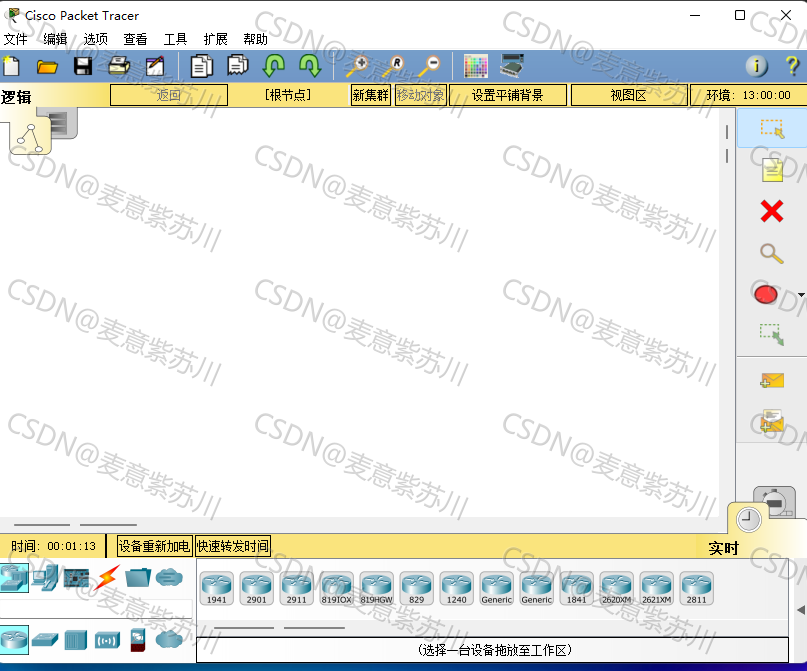
Task: Select the Wireless Devices subcategory
Action: coord(107,641)
